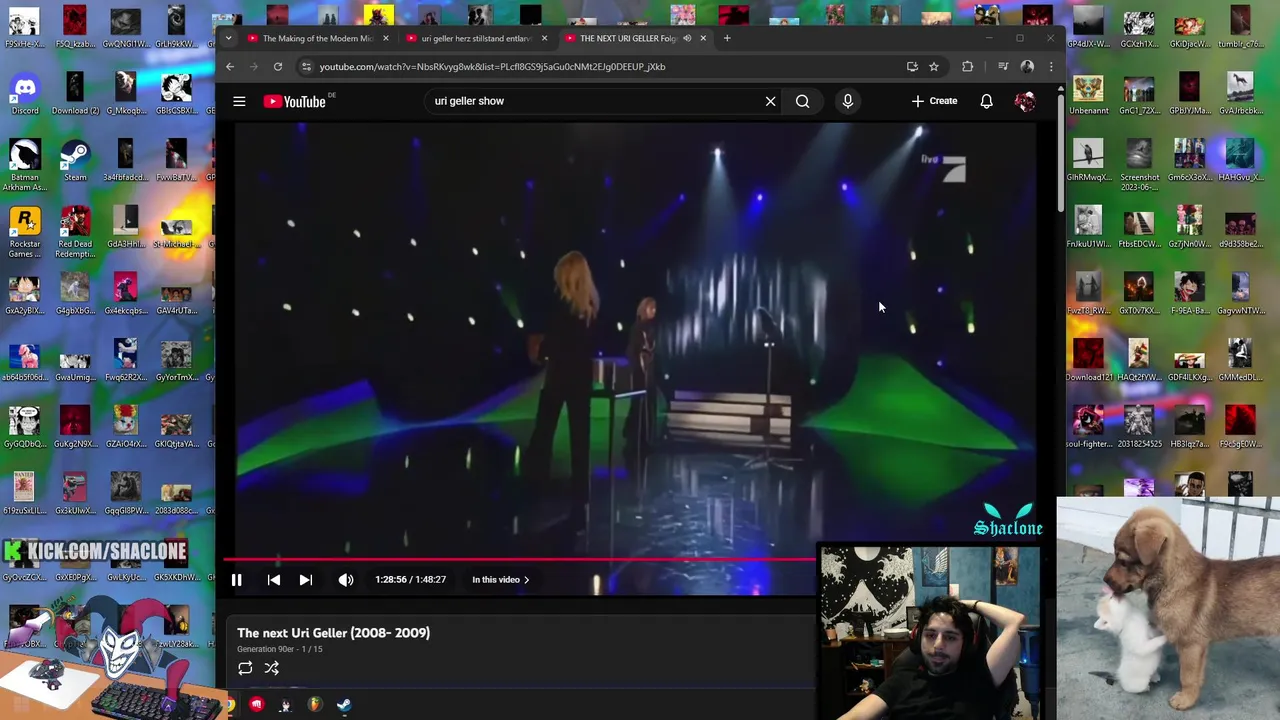Close 'The Making of the Modern' tab
The height and width of the screenshot is (720, 1280).
(x=385, y=38)
